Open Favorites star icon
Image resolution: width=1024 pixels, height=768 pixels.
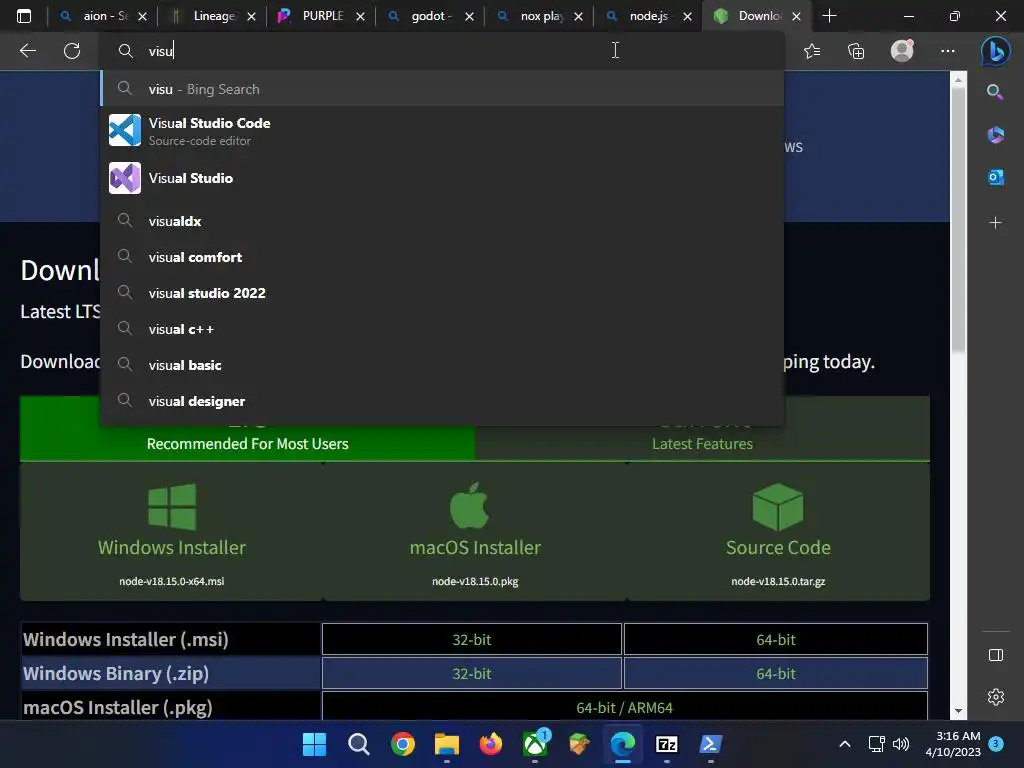pyautogui.click(x=812, y=51)
